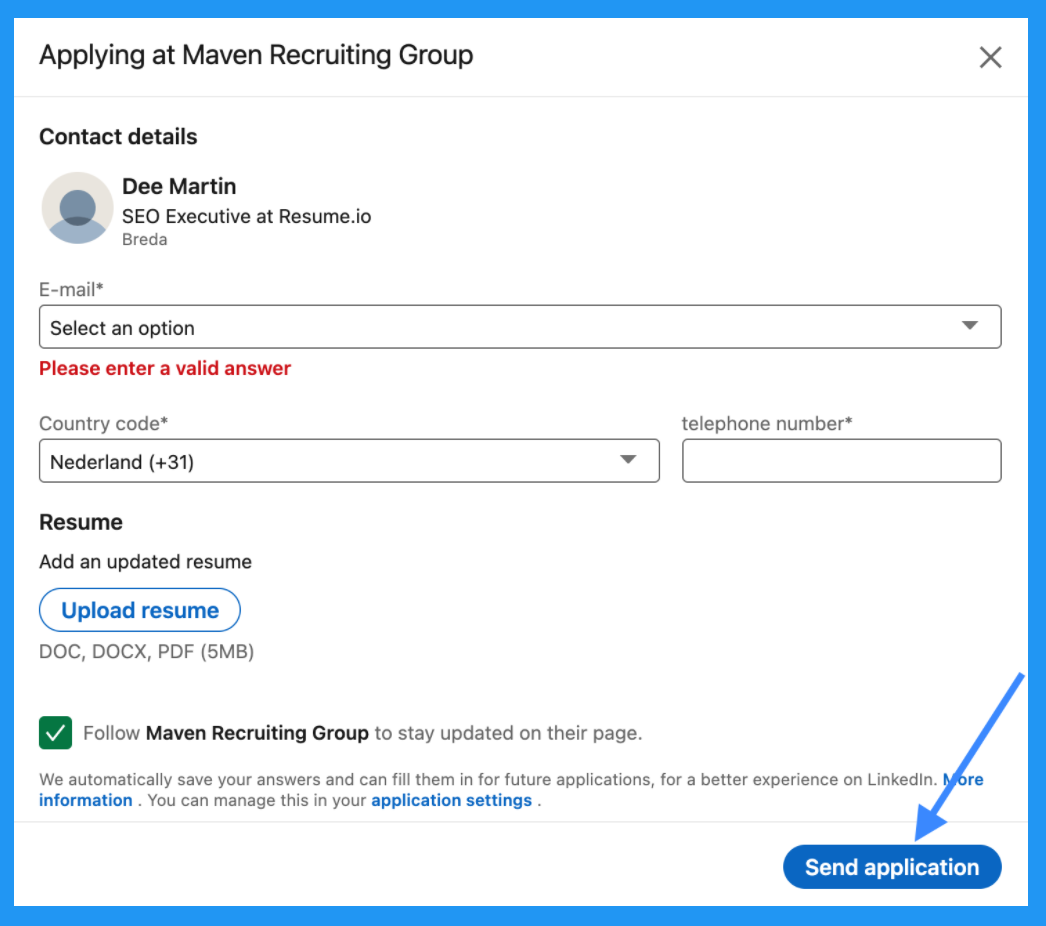1046x926 pixels.
Task: Click the DOC, DOCX, PDF (5MB) hint text
Action: [147, 651]
